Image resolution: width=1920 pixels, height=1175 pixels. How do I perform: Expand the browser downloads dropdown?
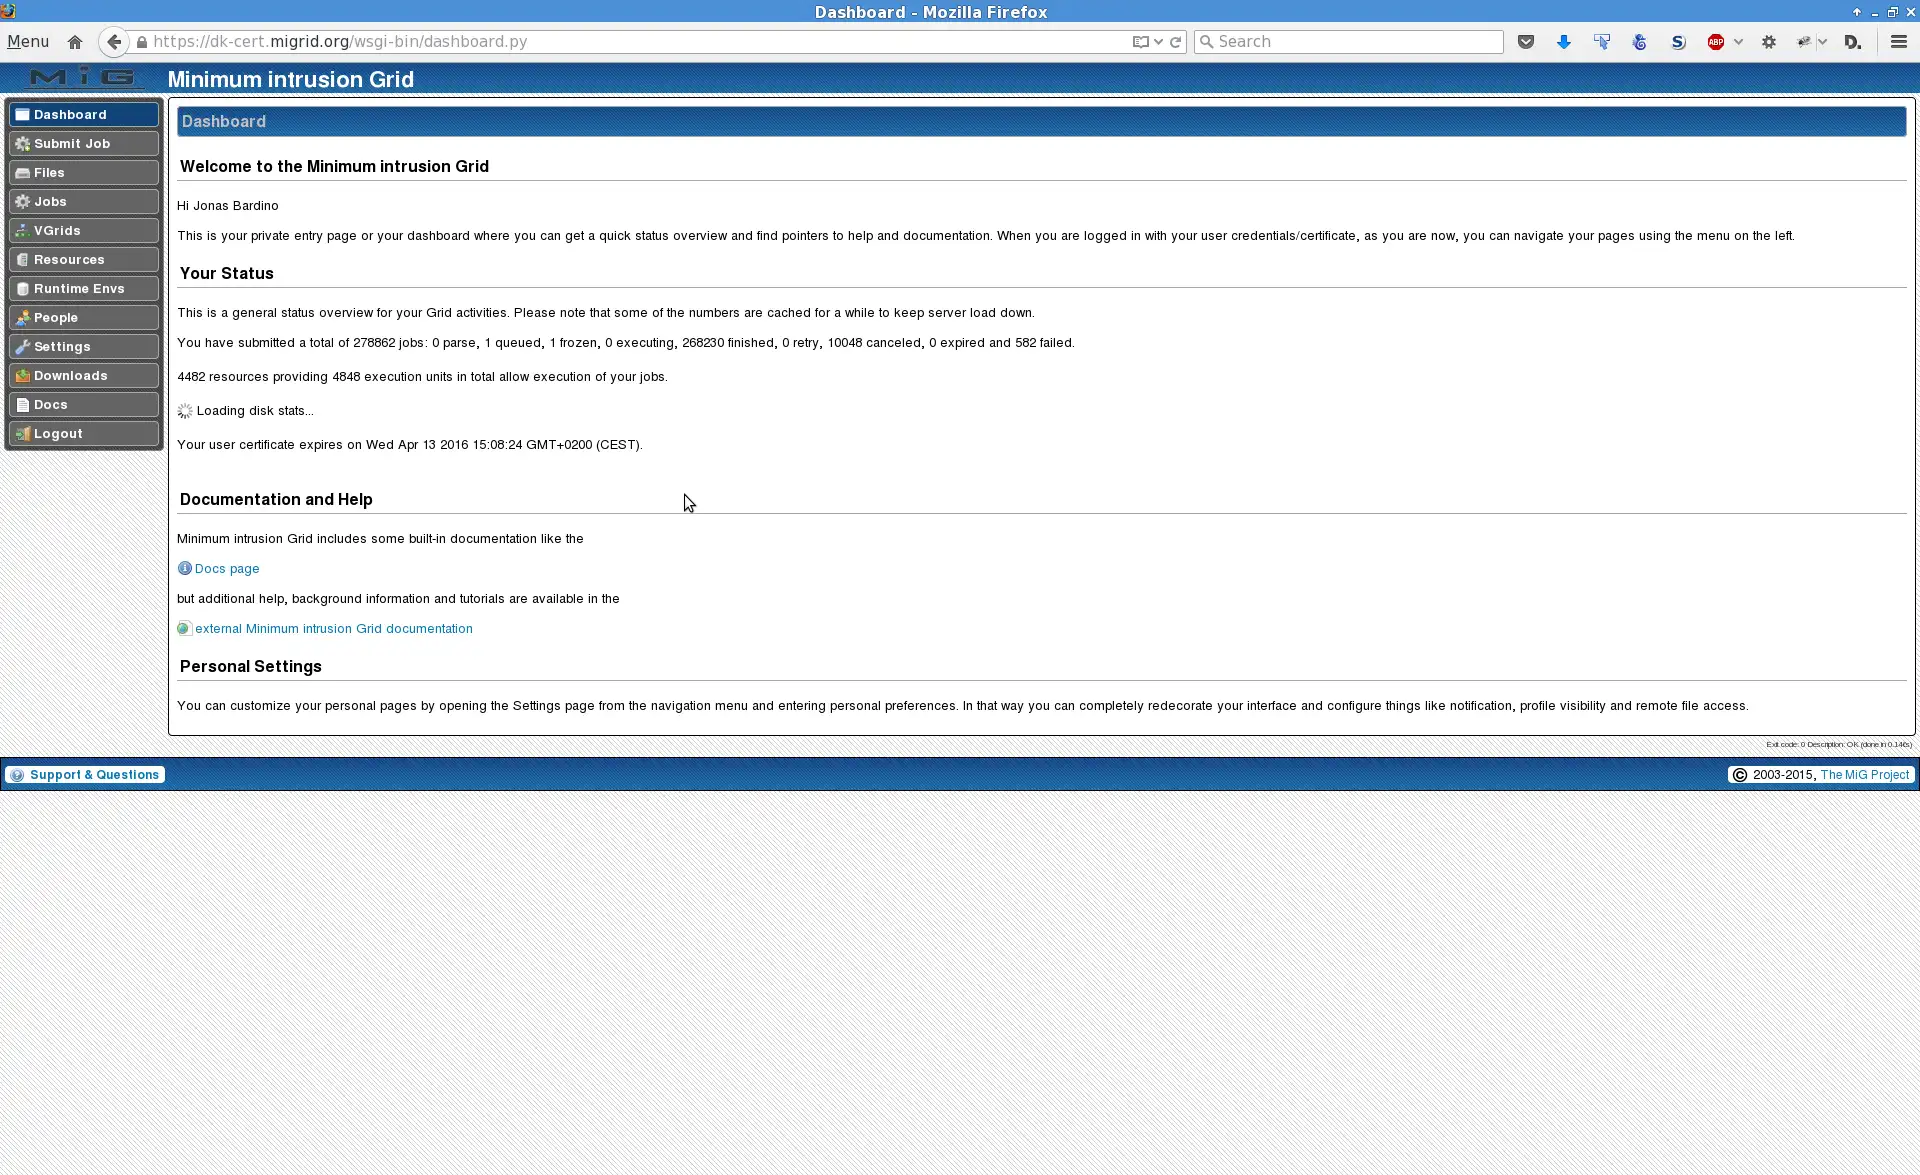point(1563,41)
